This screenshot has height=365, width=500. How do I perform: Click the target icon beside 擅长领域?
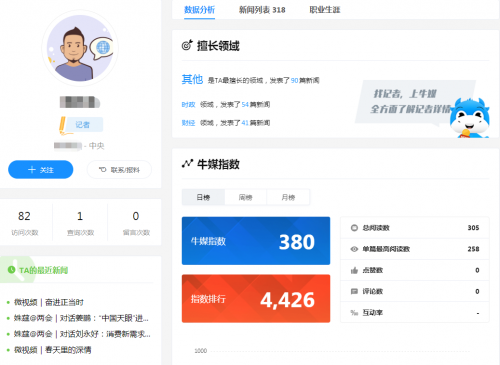point(187,45)
